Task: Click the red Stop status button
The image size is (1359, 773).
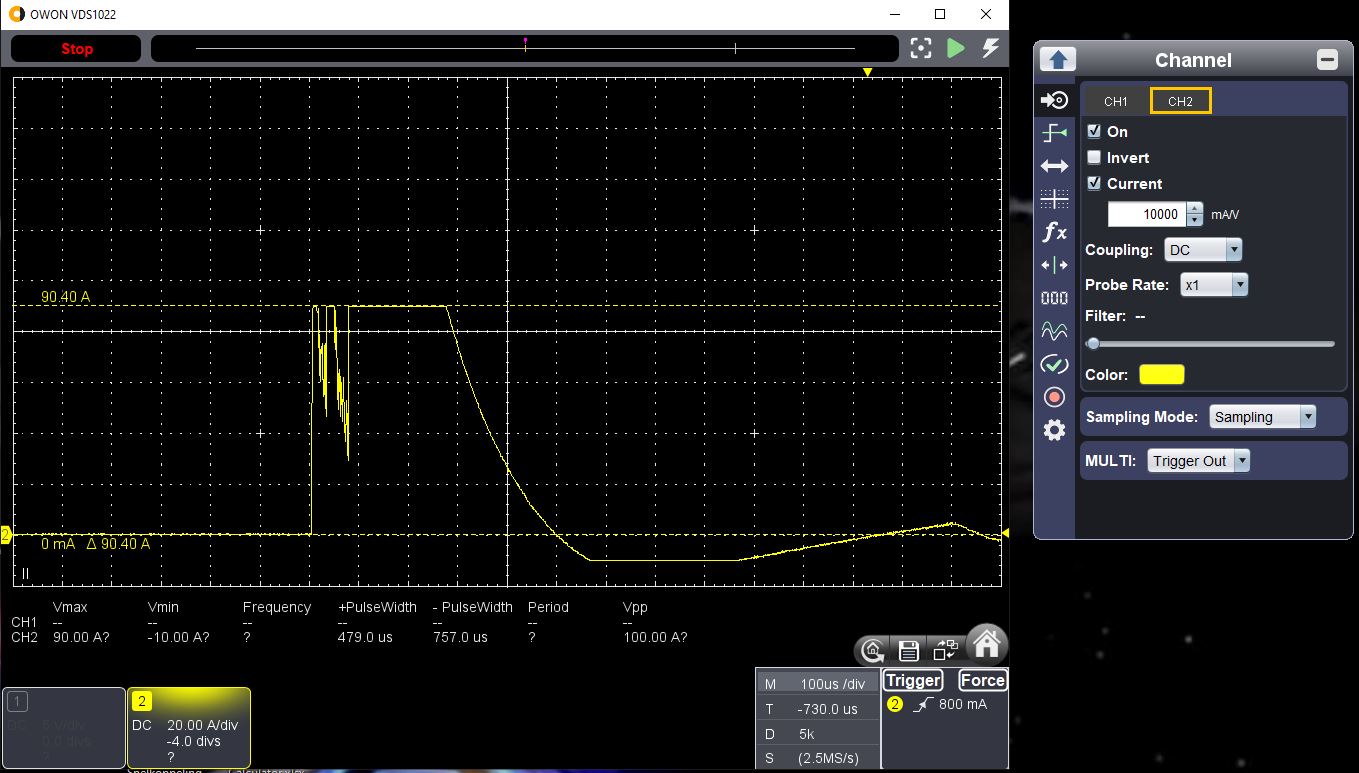Action: click(76, 48)
